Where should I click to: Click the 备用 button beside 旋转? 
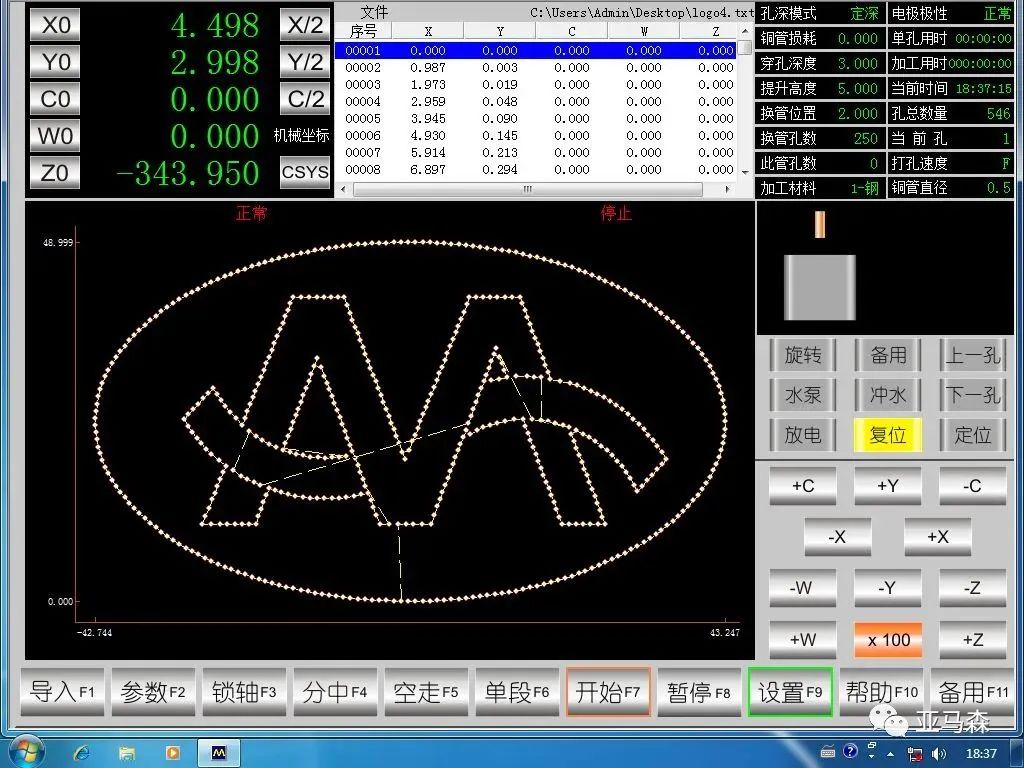888,355
